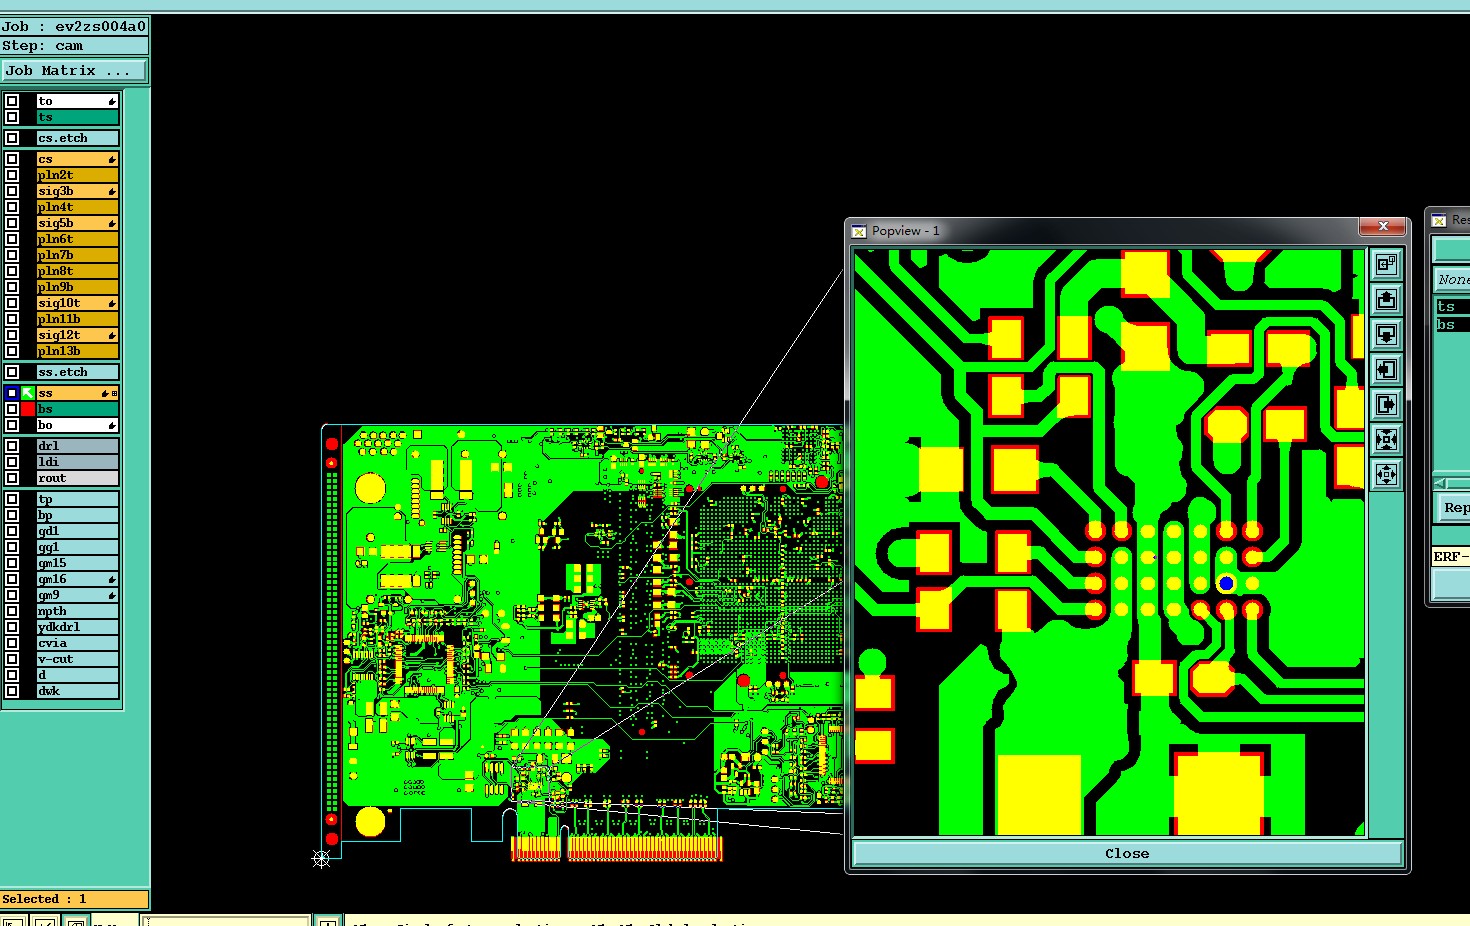Screen dimensions: 1470x926
Task: Click the Job : ev2zs004a0 label
Action: click(x=74, y=26)
